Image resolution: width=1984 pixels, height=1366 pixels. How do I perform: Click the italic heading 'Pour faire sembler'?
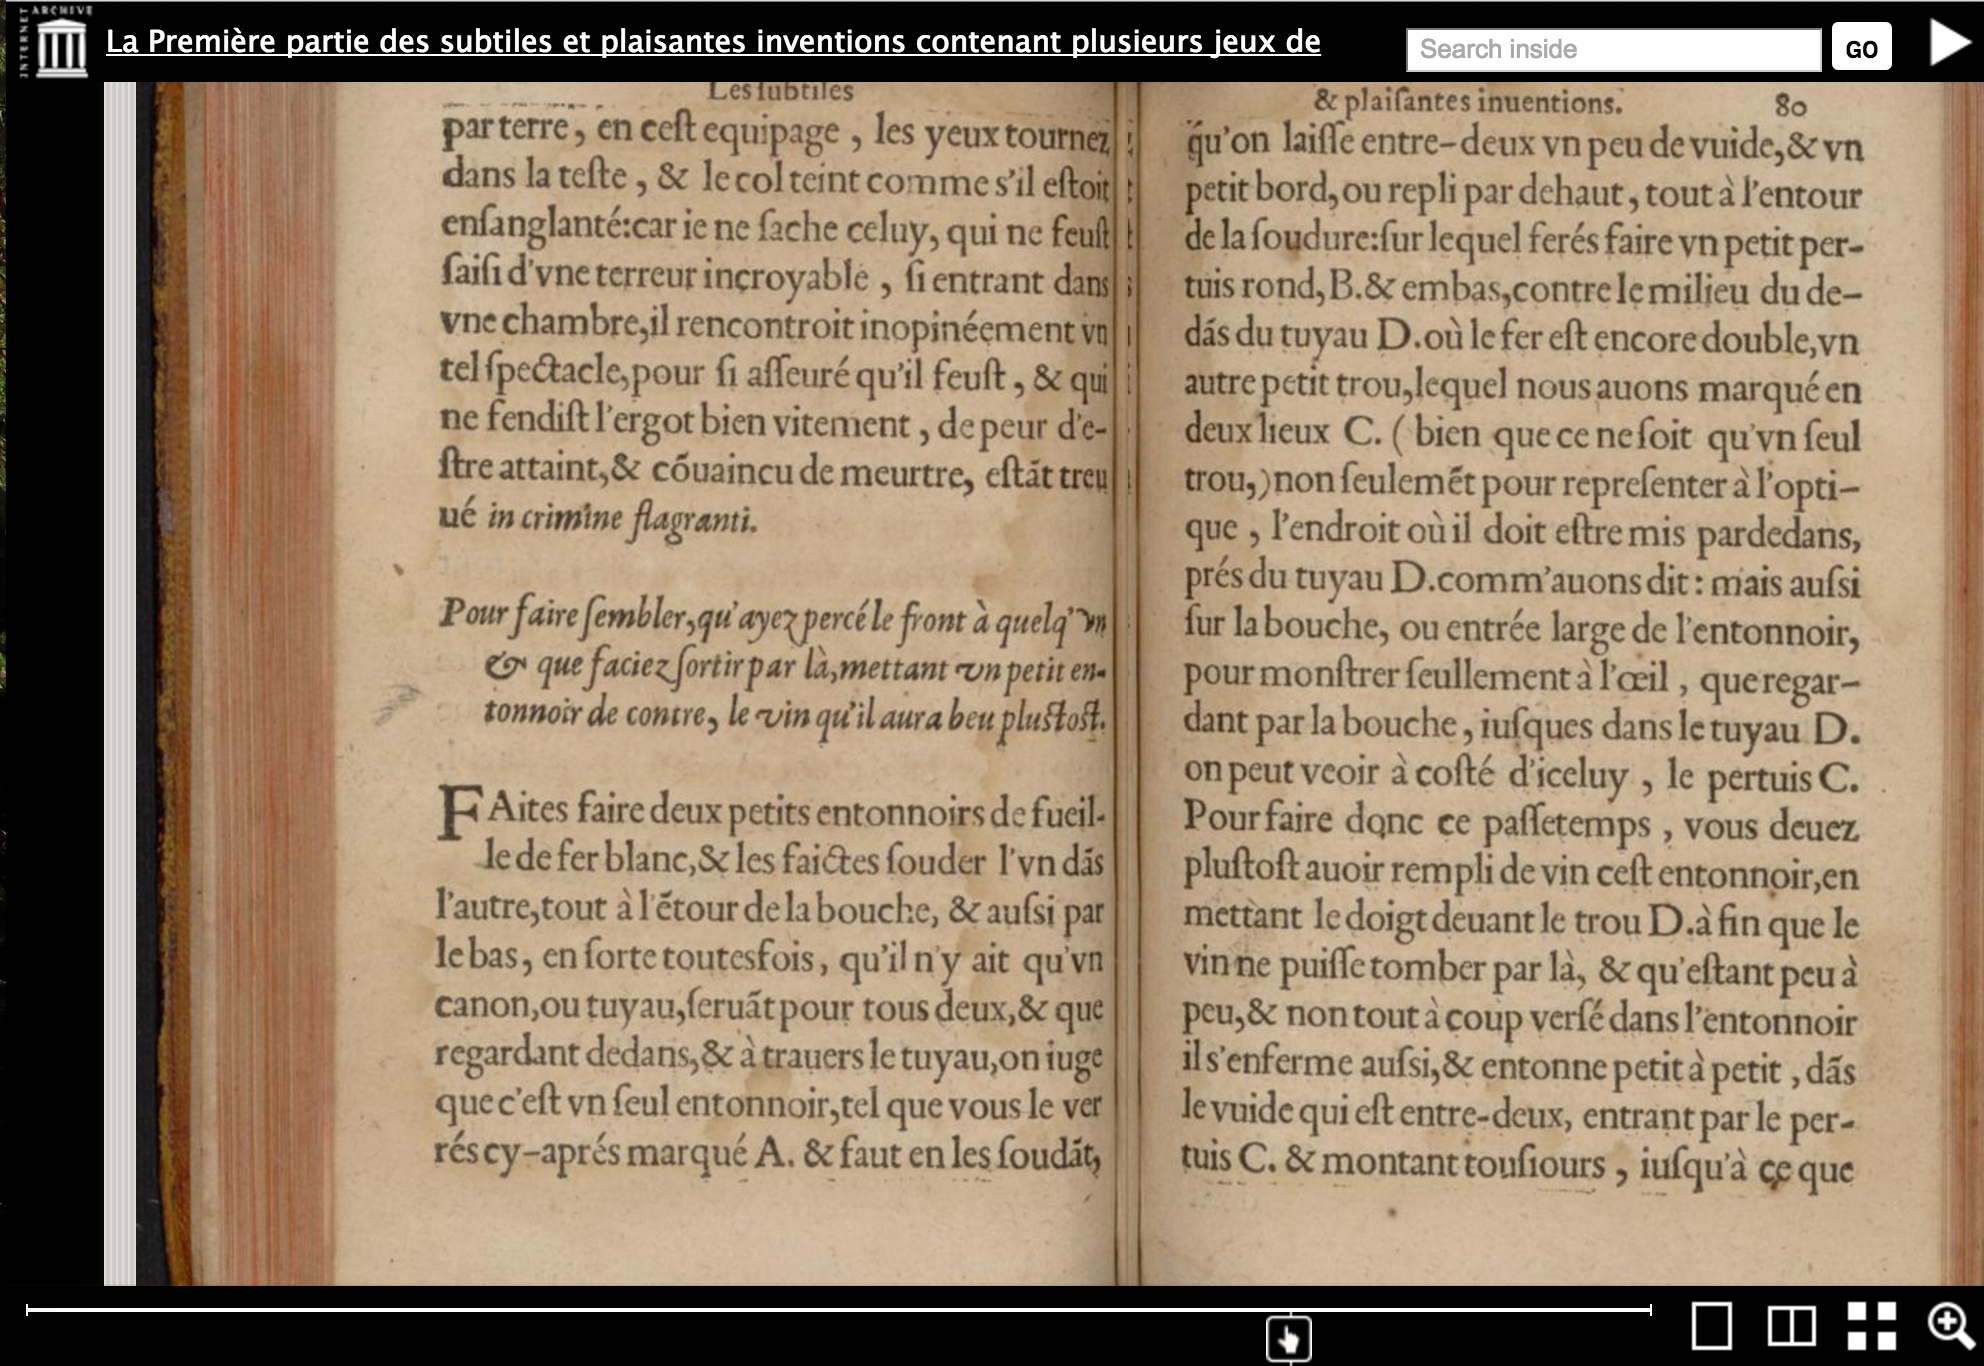click(x=772, y=665)
